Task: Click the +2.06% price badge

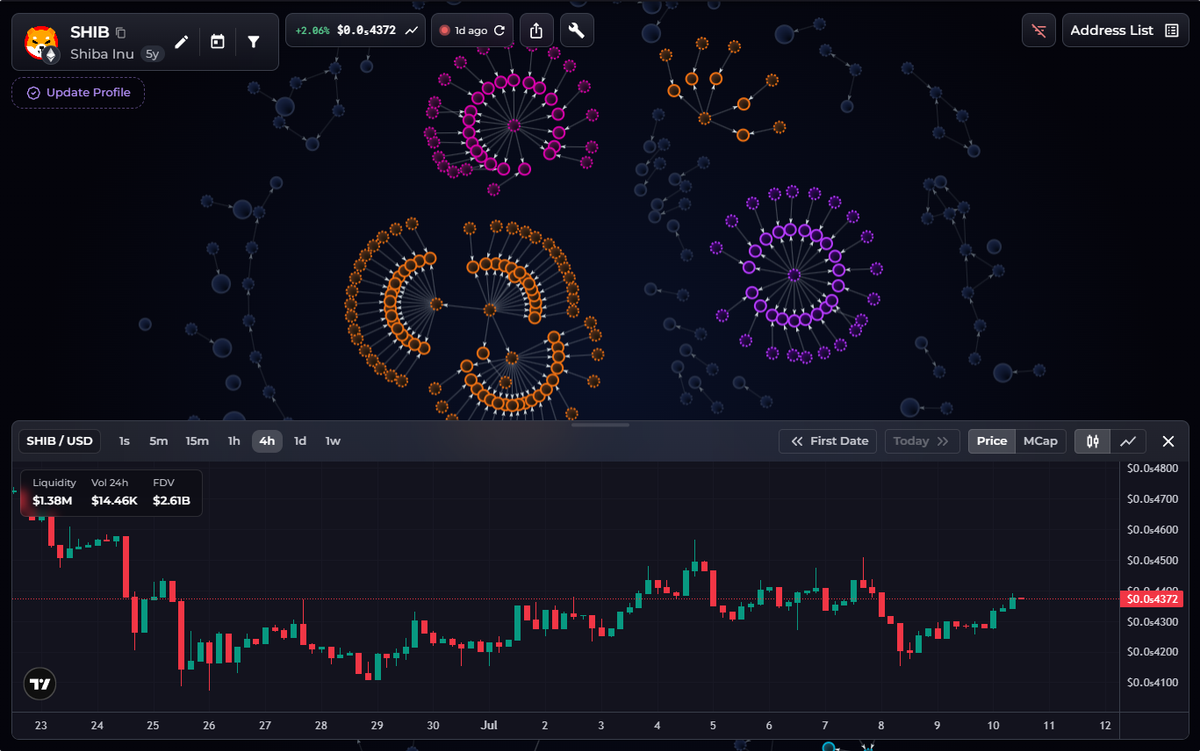Action: click(313, 31)
